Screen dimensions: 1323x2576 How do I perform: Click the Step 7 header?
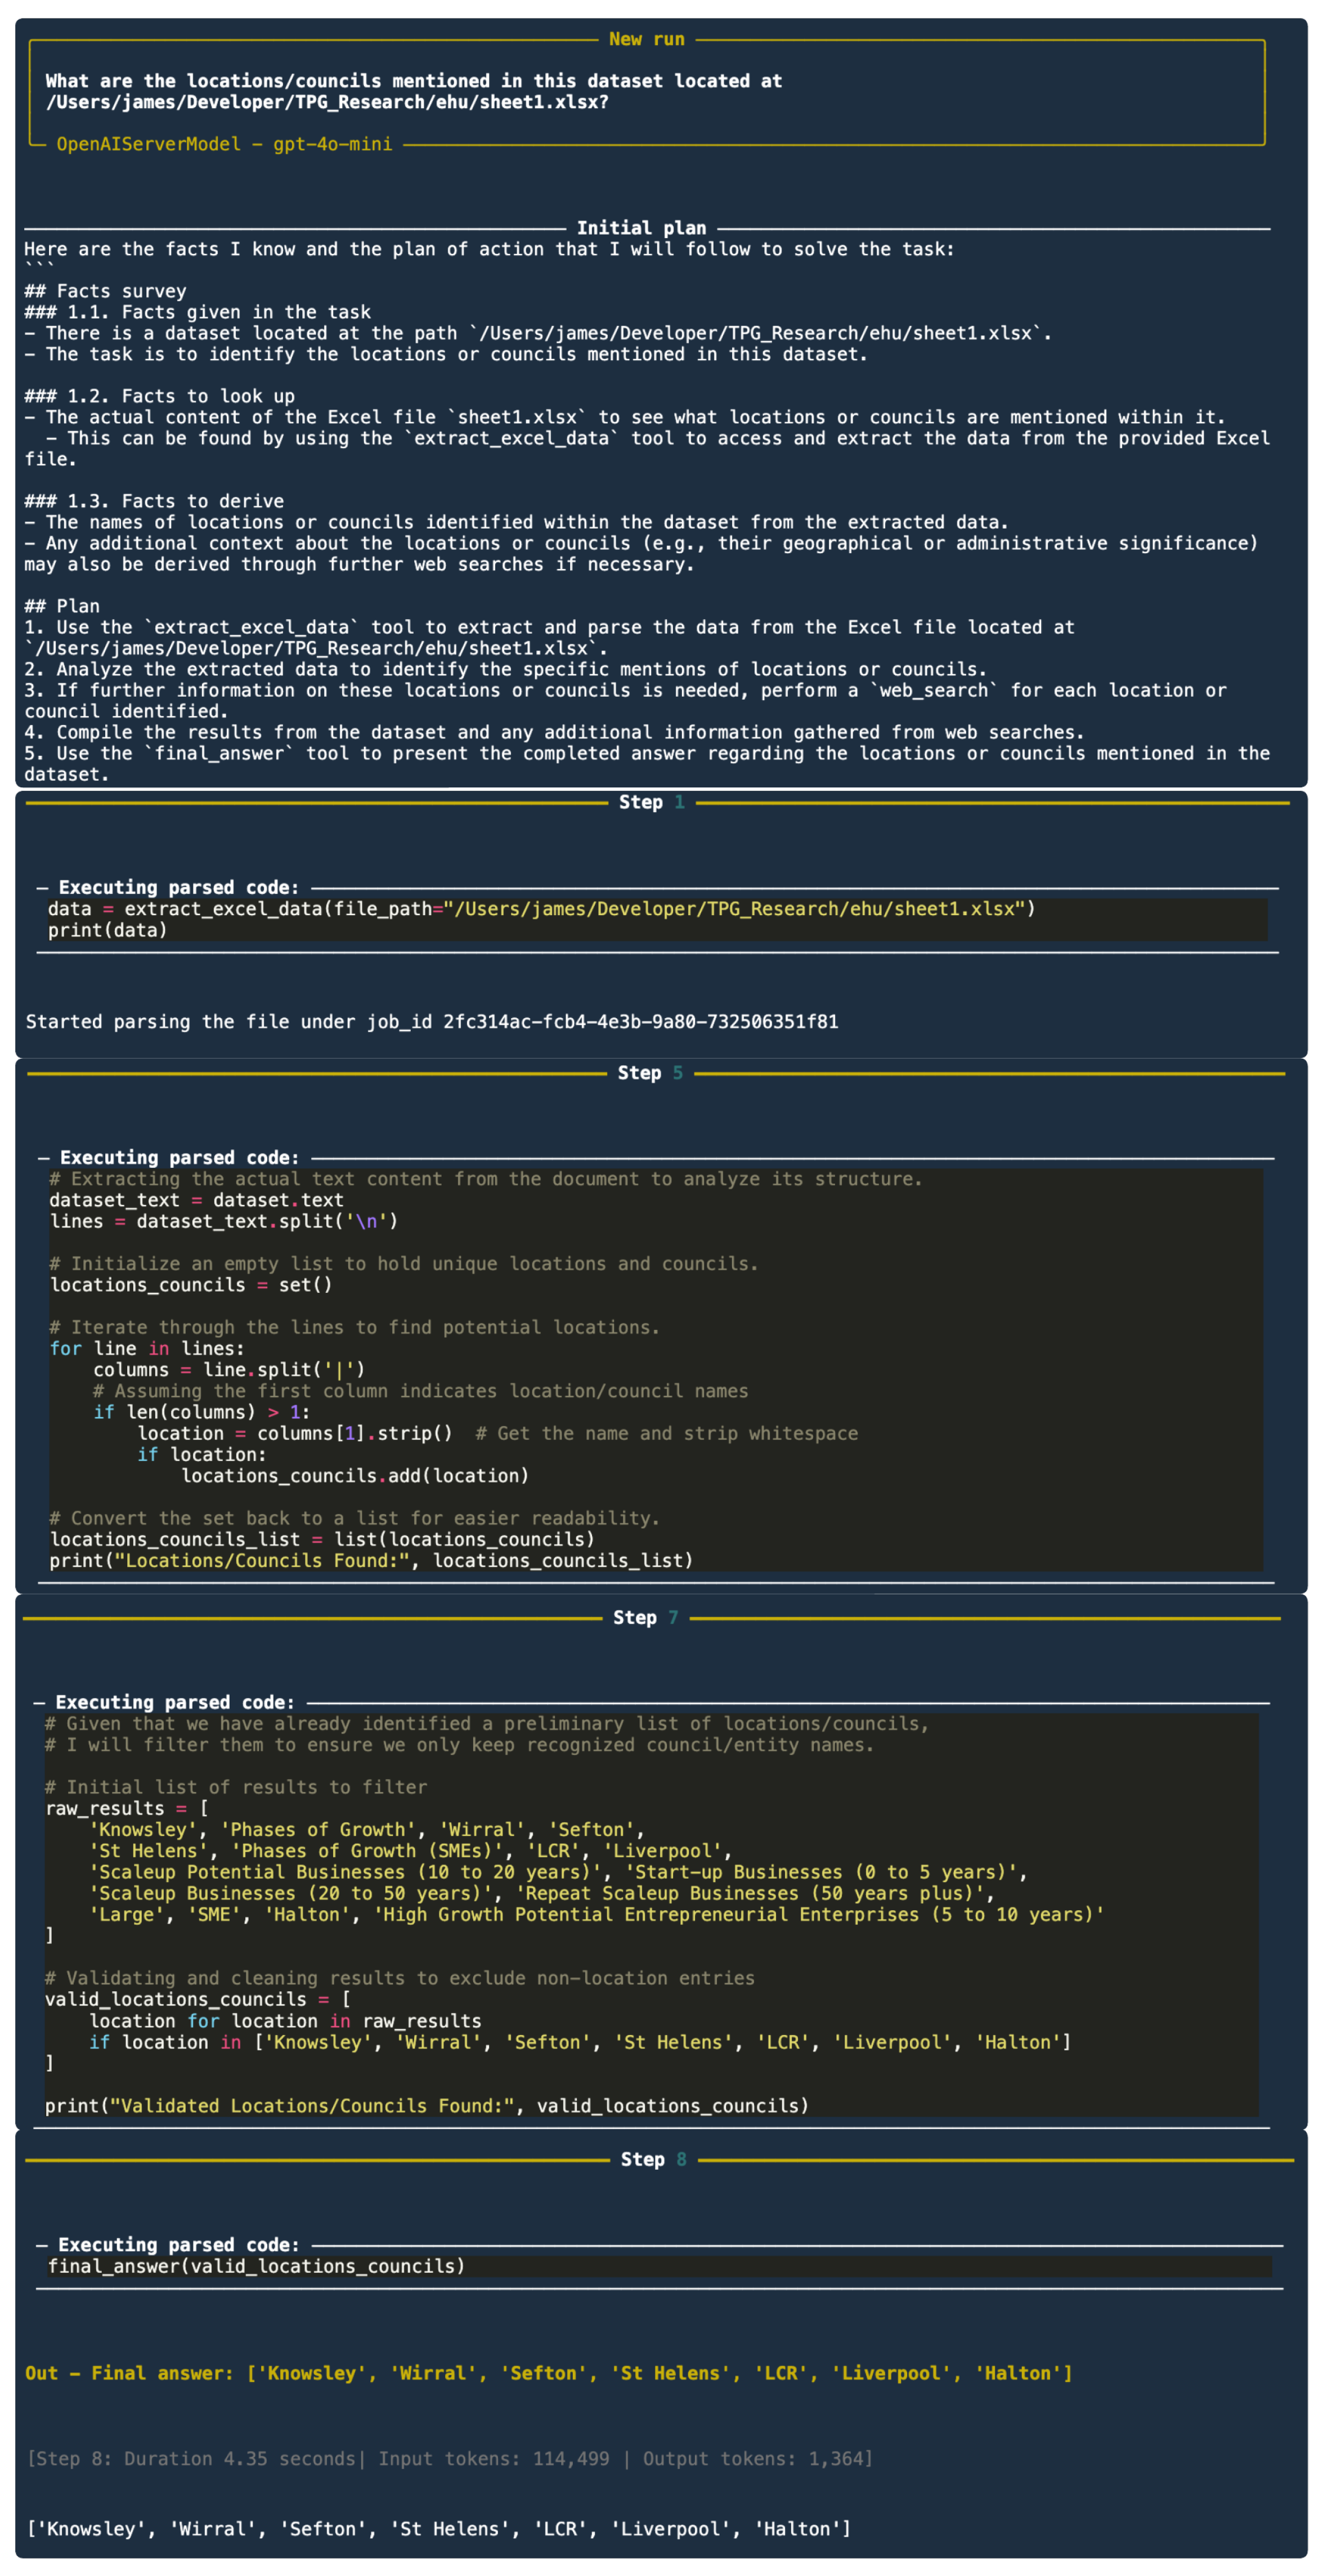coord(645,1618)
